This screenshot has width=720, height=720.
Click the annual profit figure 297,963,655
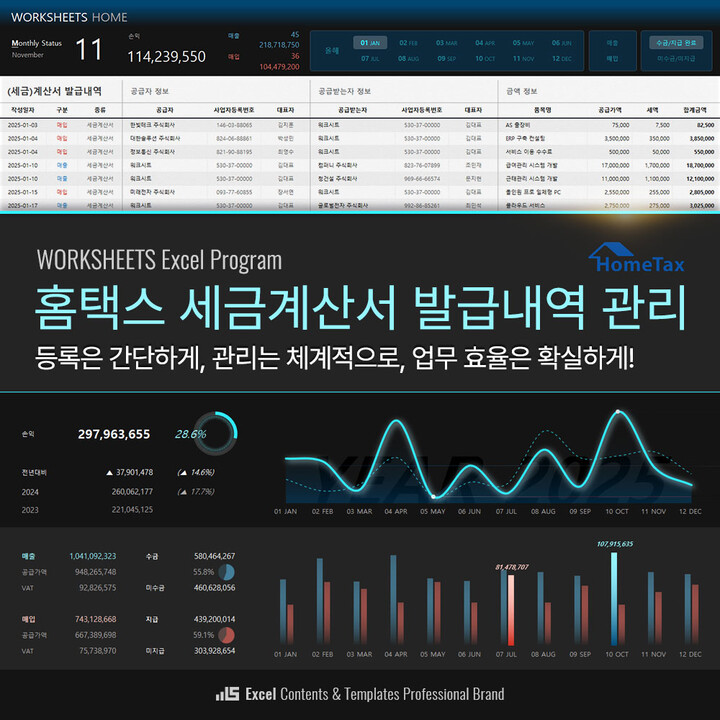click(114, 434)
